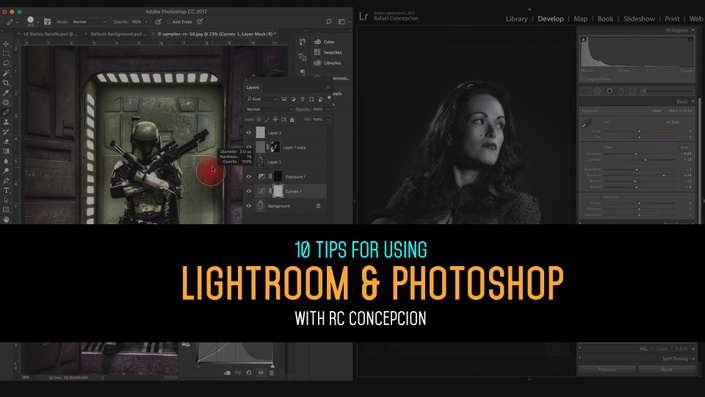Screen dimensions: 705x397
Task: Select the History Brush tool
Action: (6, 132)
